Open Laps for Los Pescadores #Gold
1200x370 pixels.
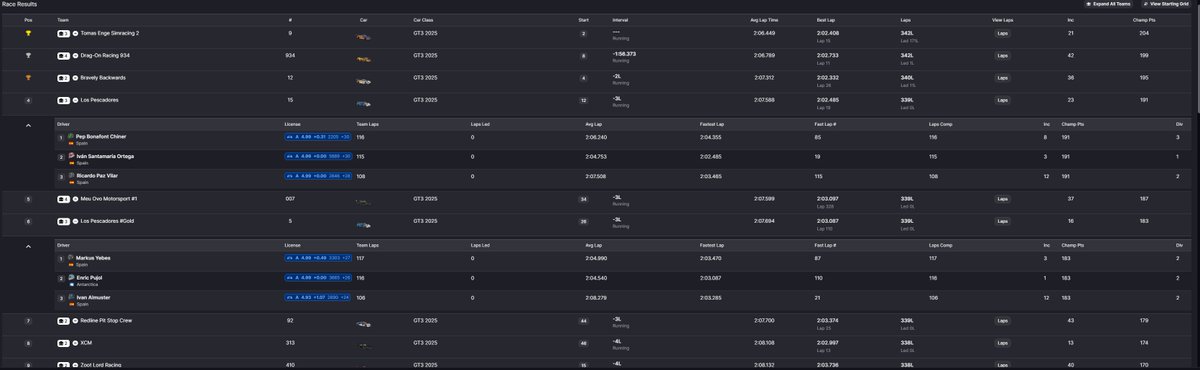coord(1002,221)
